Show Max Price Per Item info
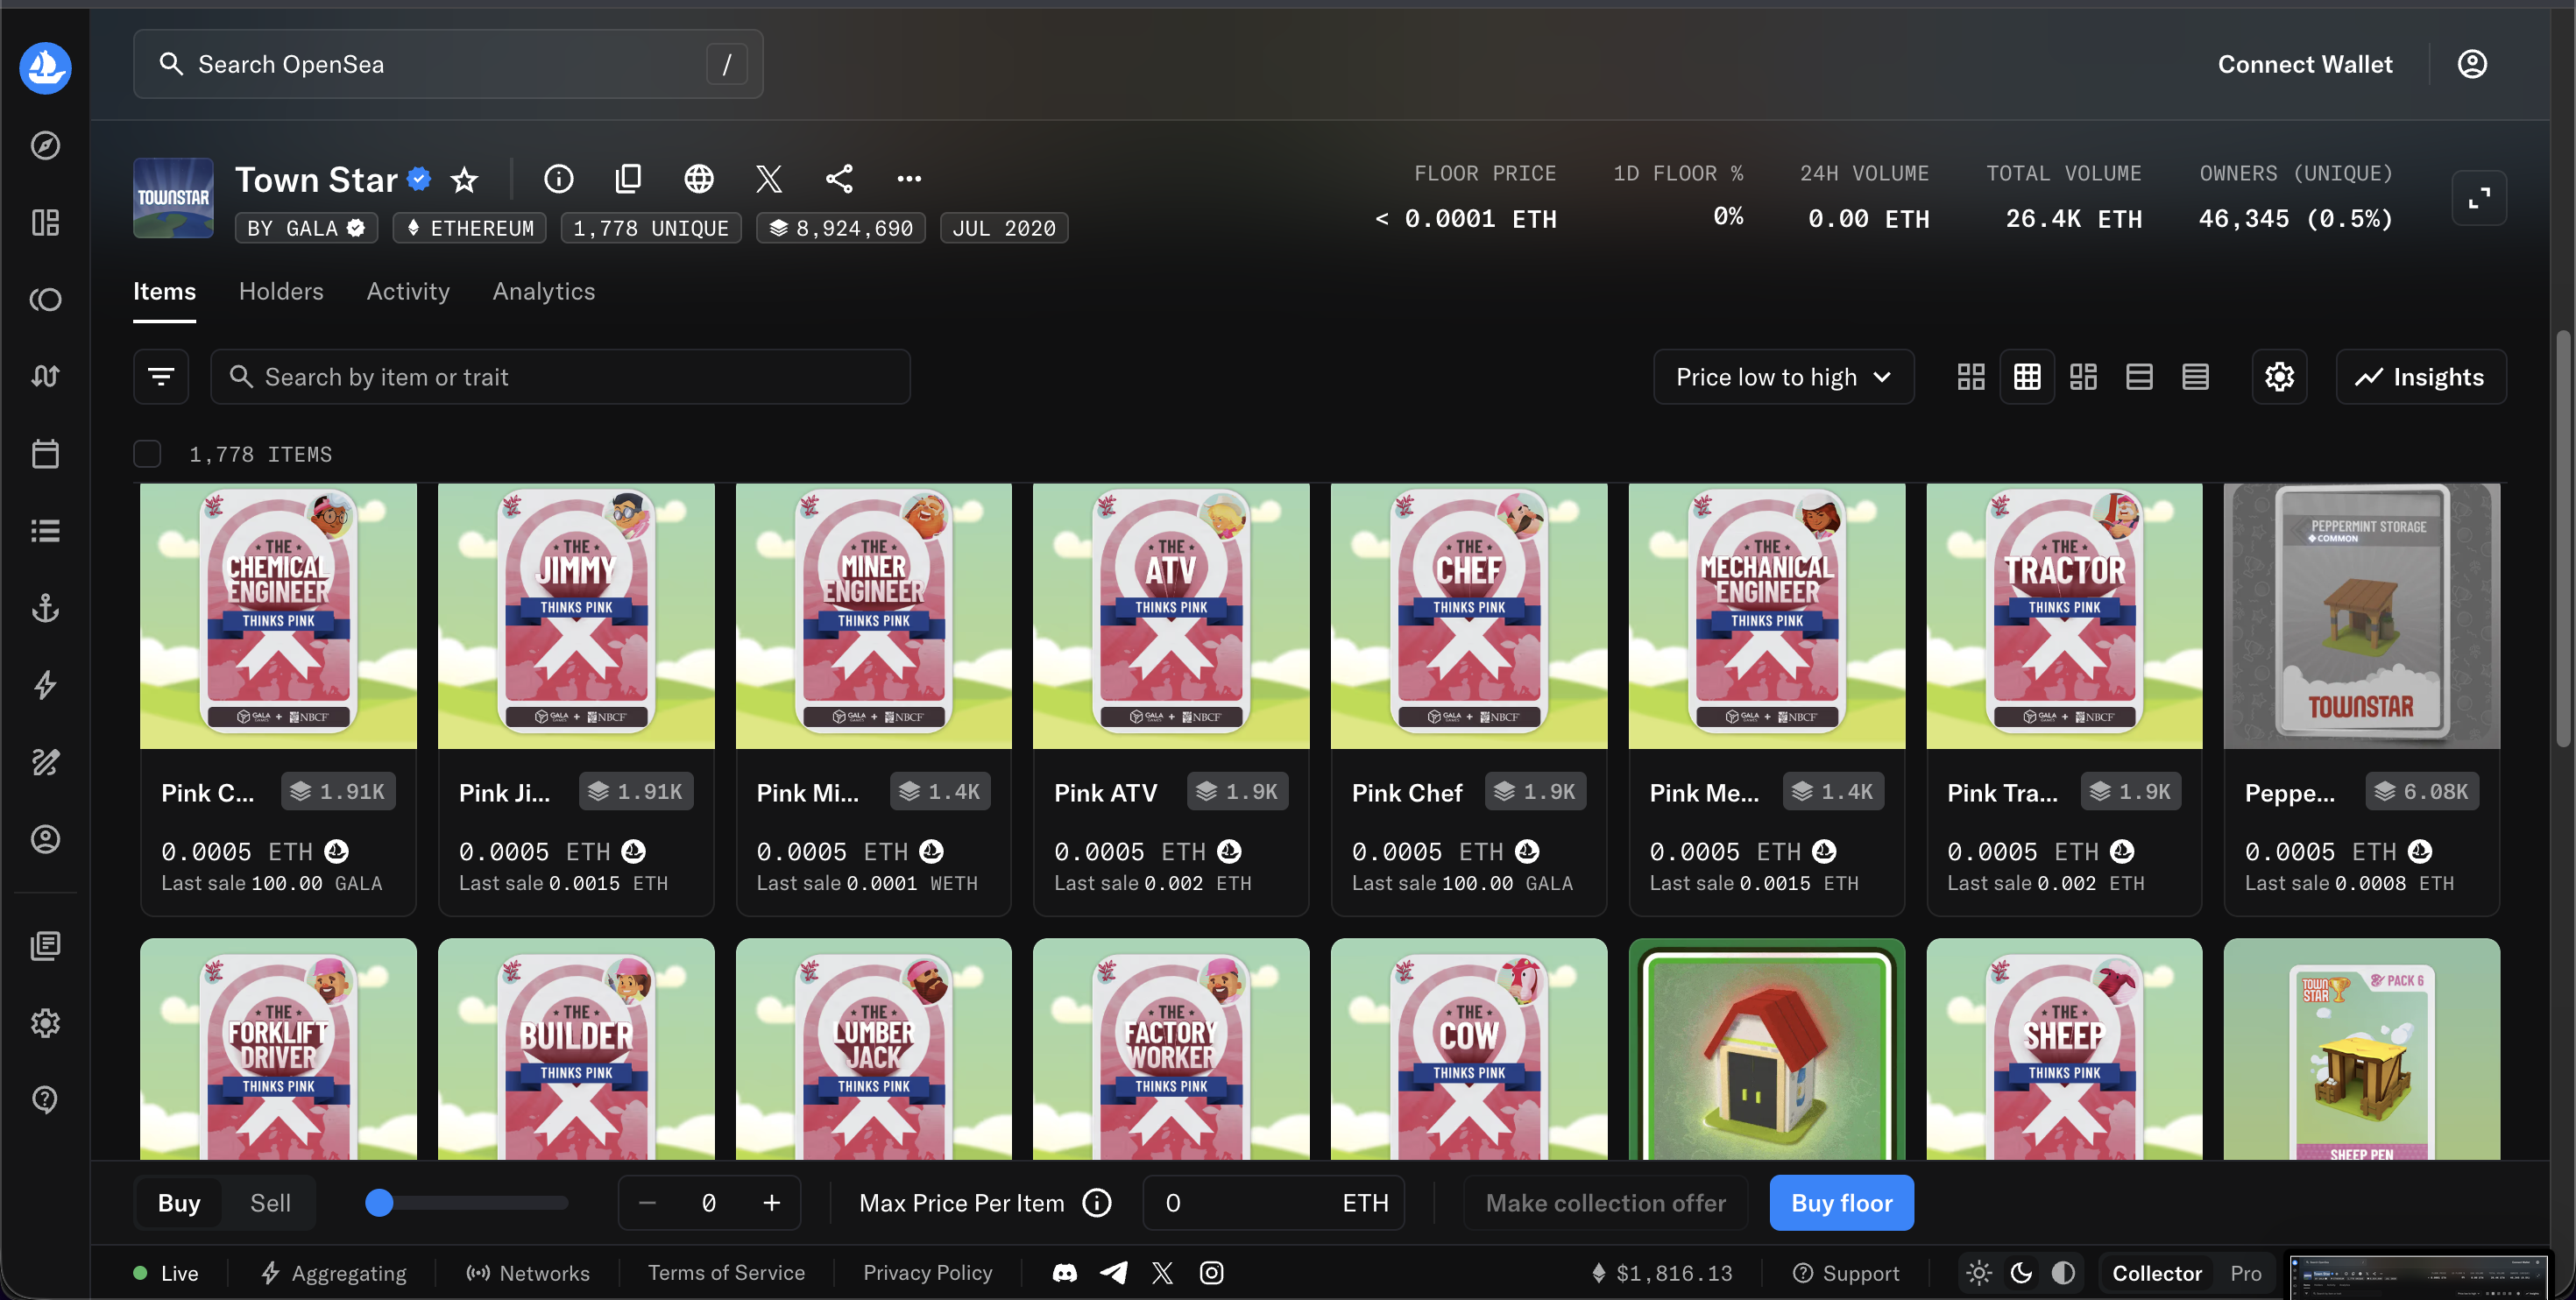This screenshot has width=2576, height=1300. (1097, 1202)
